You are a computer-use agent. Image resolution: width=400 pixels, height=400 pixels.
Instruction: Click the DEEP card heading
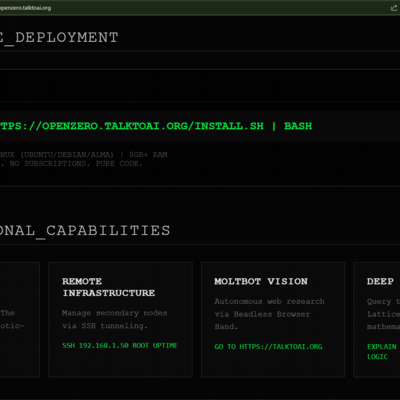[x=380, y=281]
